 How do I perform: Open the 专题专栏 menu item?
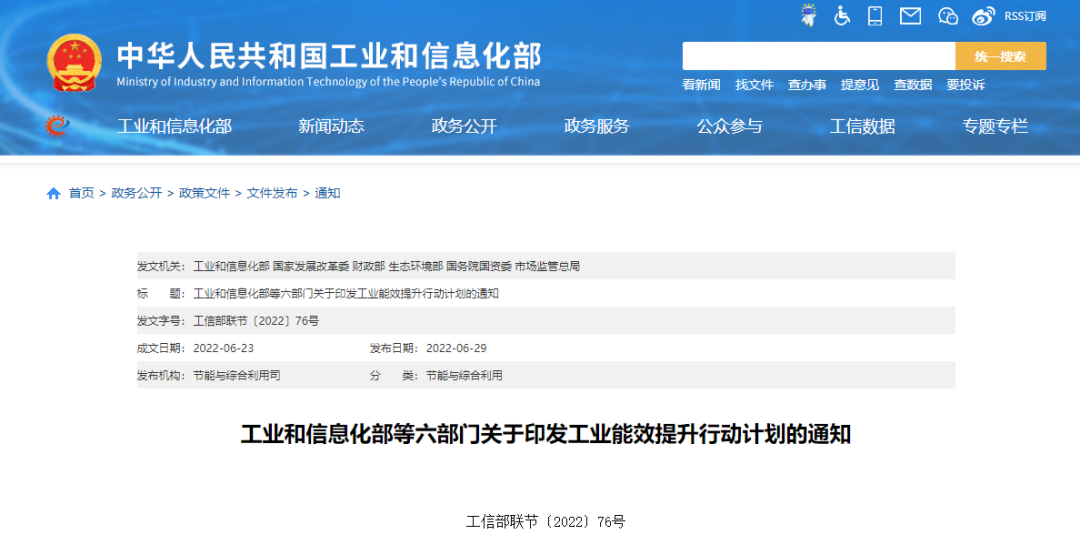995,126
